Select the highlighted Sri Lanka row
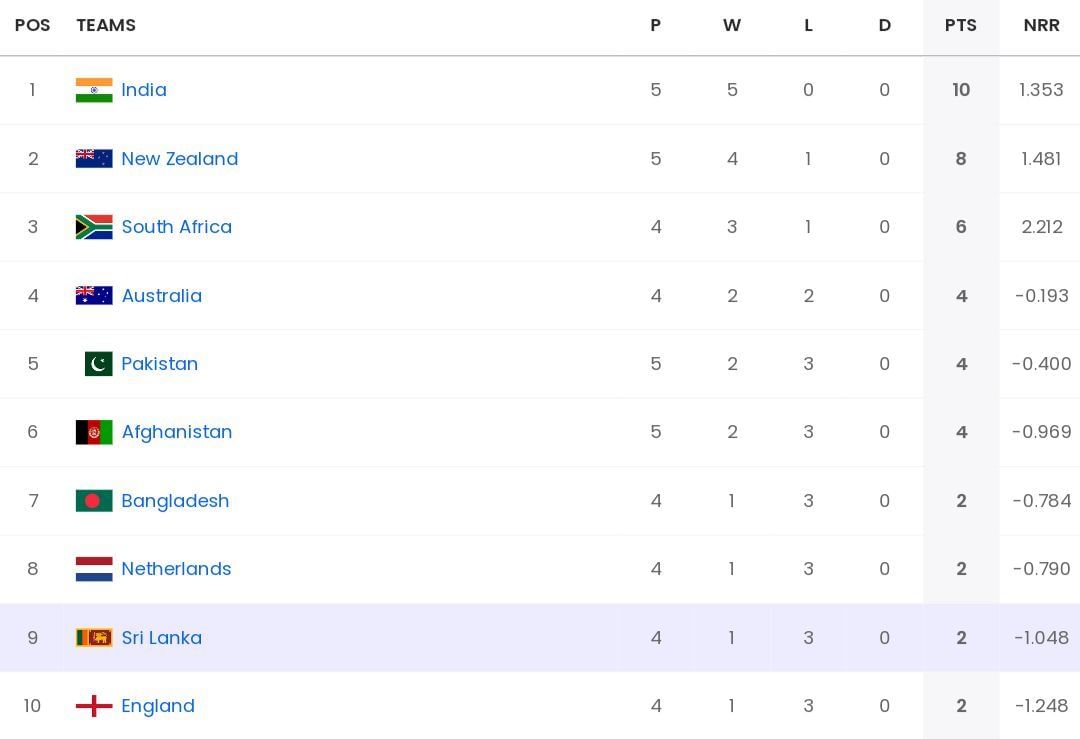The image size is (1080, 739). point(450,637)
